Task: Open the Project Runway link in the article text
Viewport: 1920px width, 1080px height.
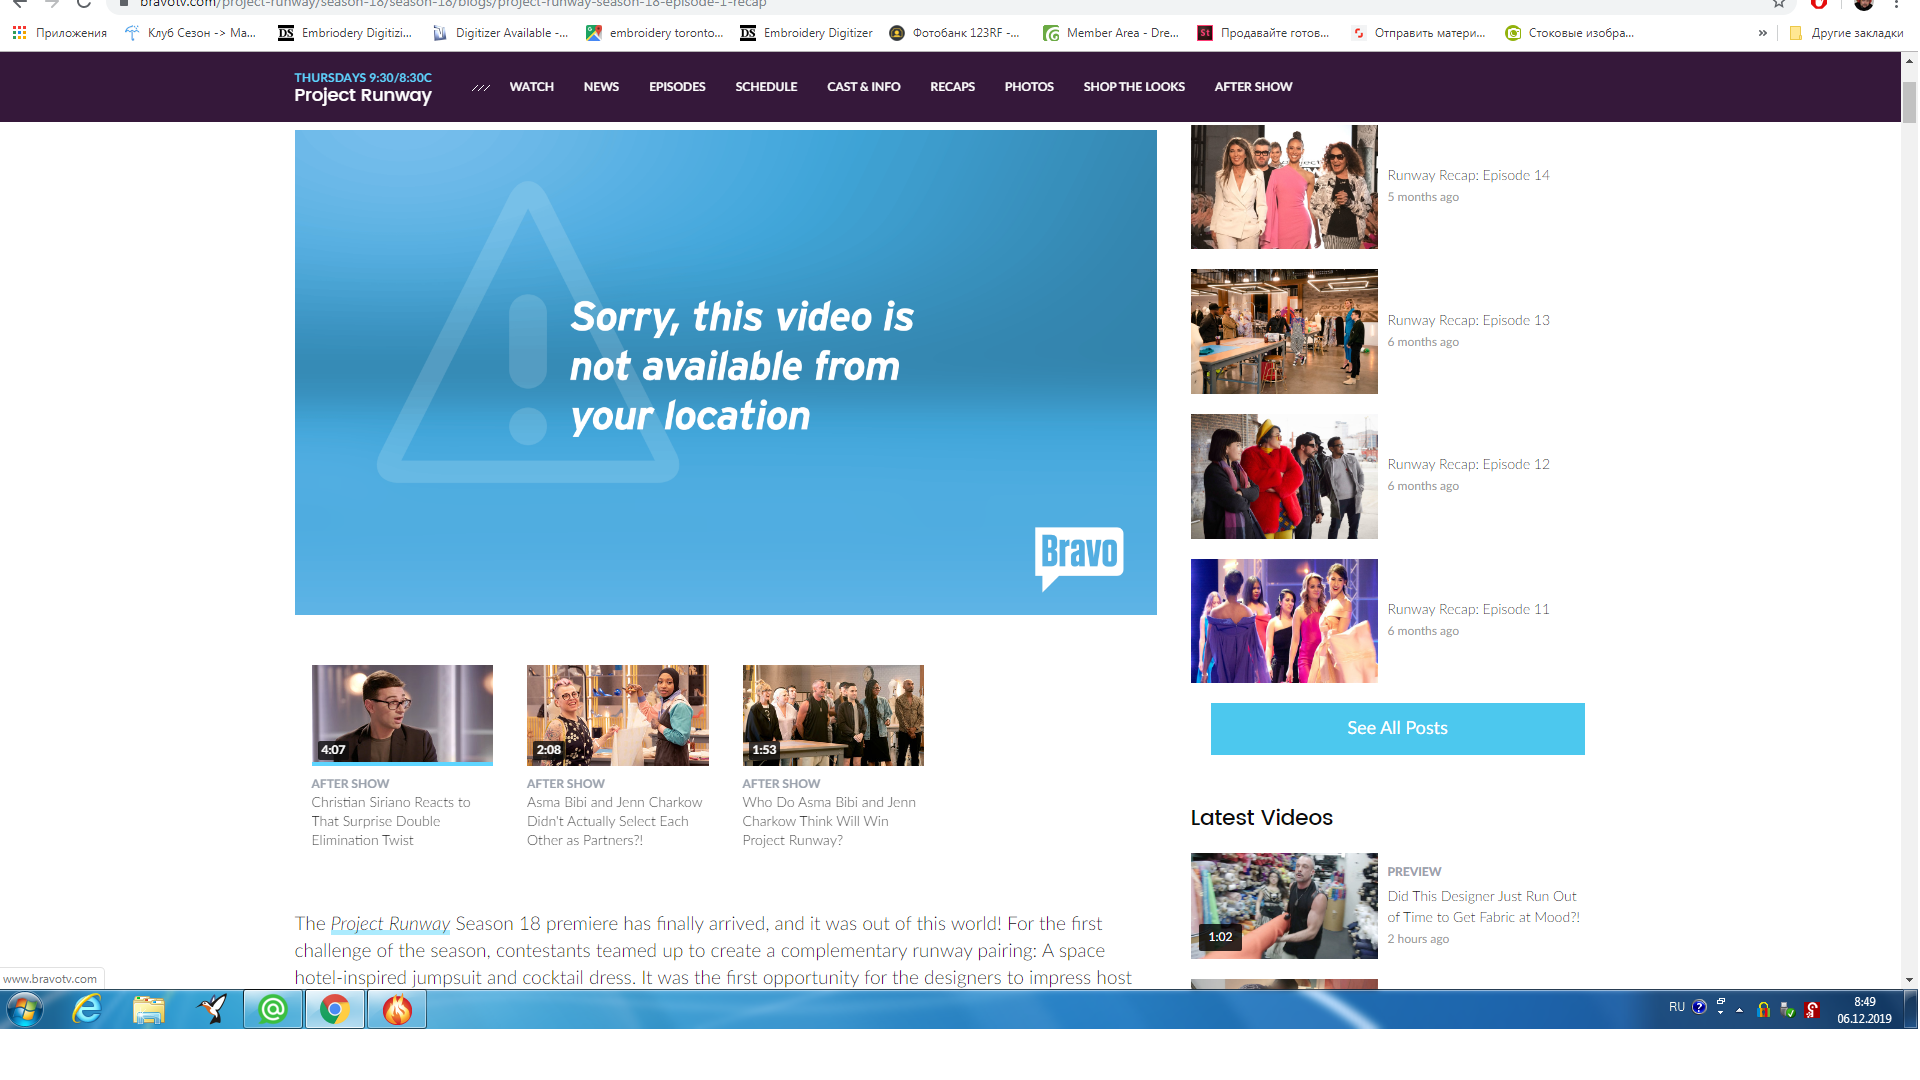Action: click(x=390, y=924)
